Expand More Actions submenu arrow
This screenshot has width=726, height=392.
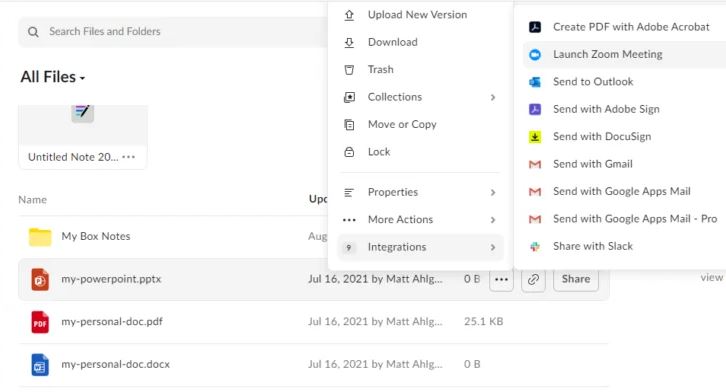point(493,220)
